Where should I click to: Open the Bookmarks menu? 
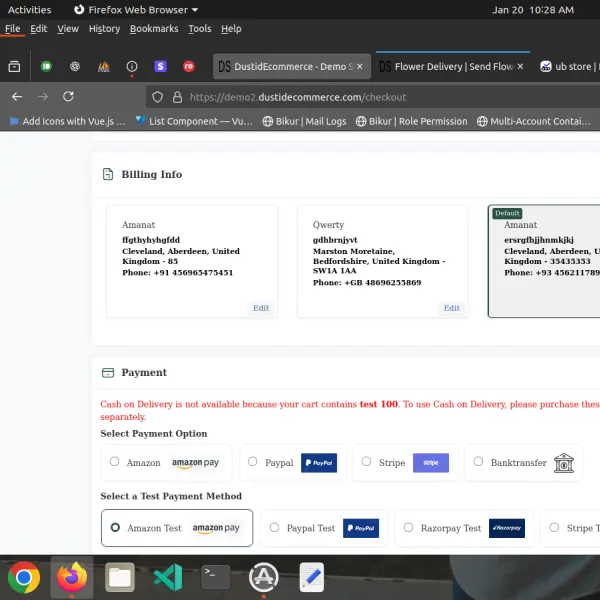tap(153, 29)
